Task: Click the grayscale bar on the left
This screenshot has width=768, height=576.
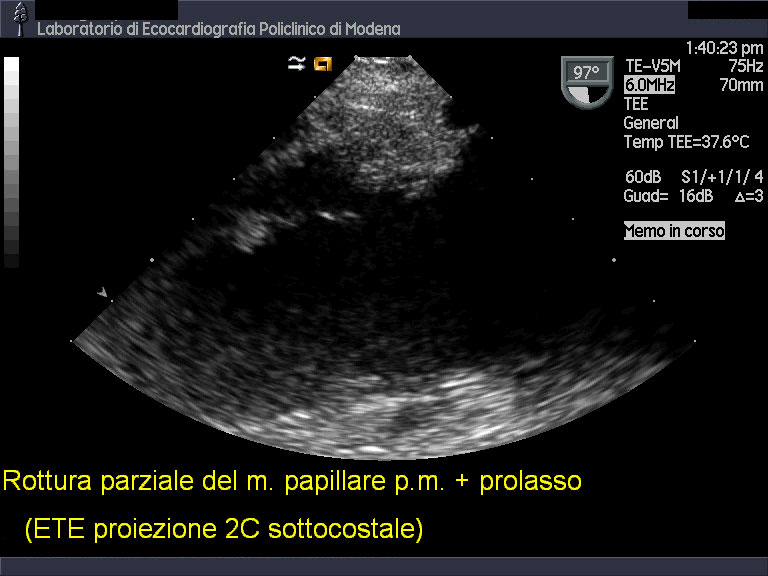Action: coord(12,162)
